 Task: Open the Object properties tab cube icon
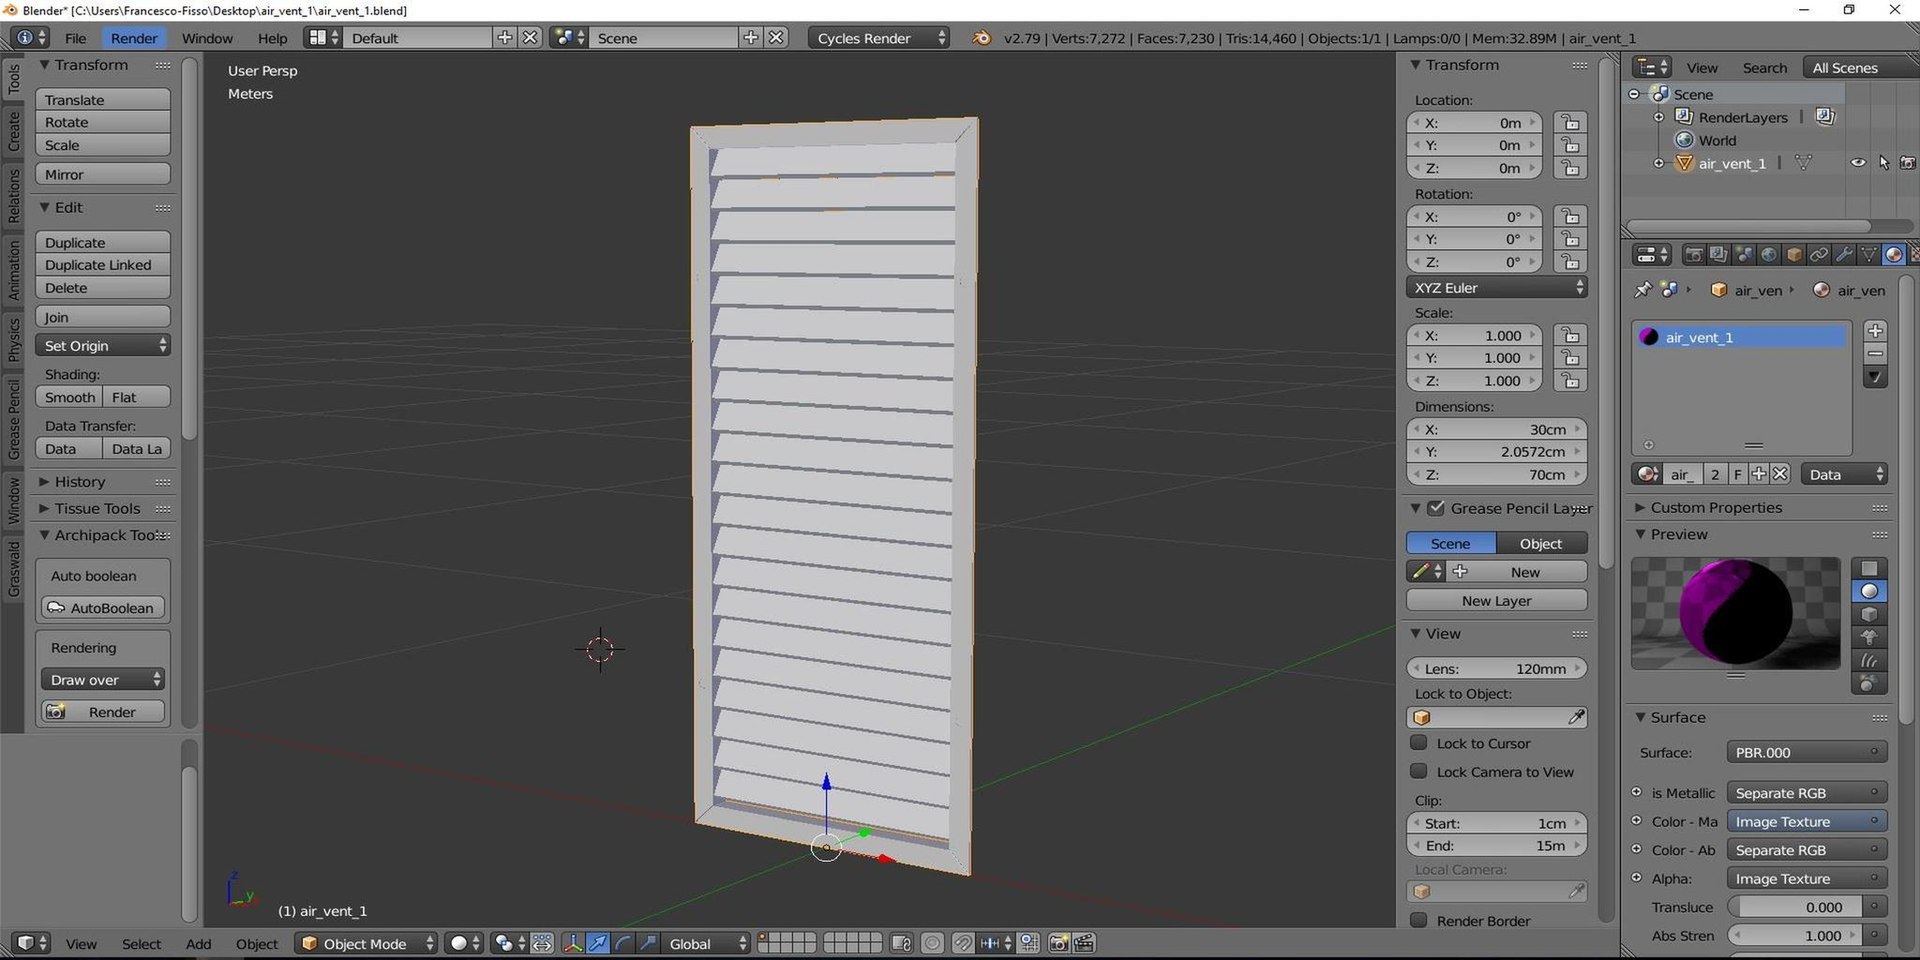click(1794, 255)
